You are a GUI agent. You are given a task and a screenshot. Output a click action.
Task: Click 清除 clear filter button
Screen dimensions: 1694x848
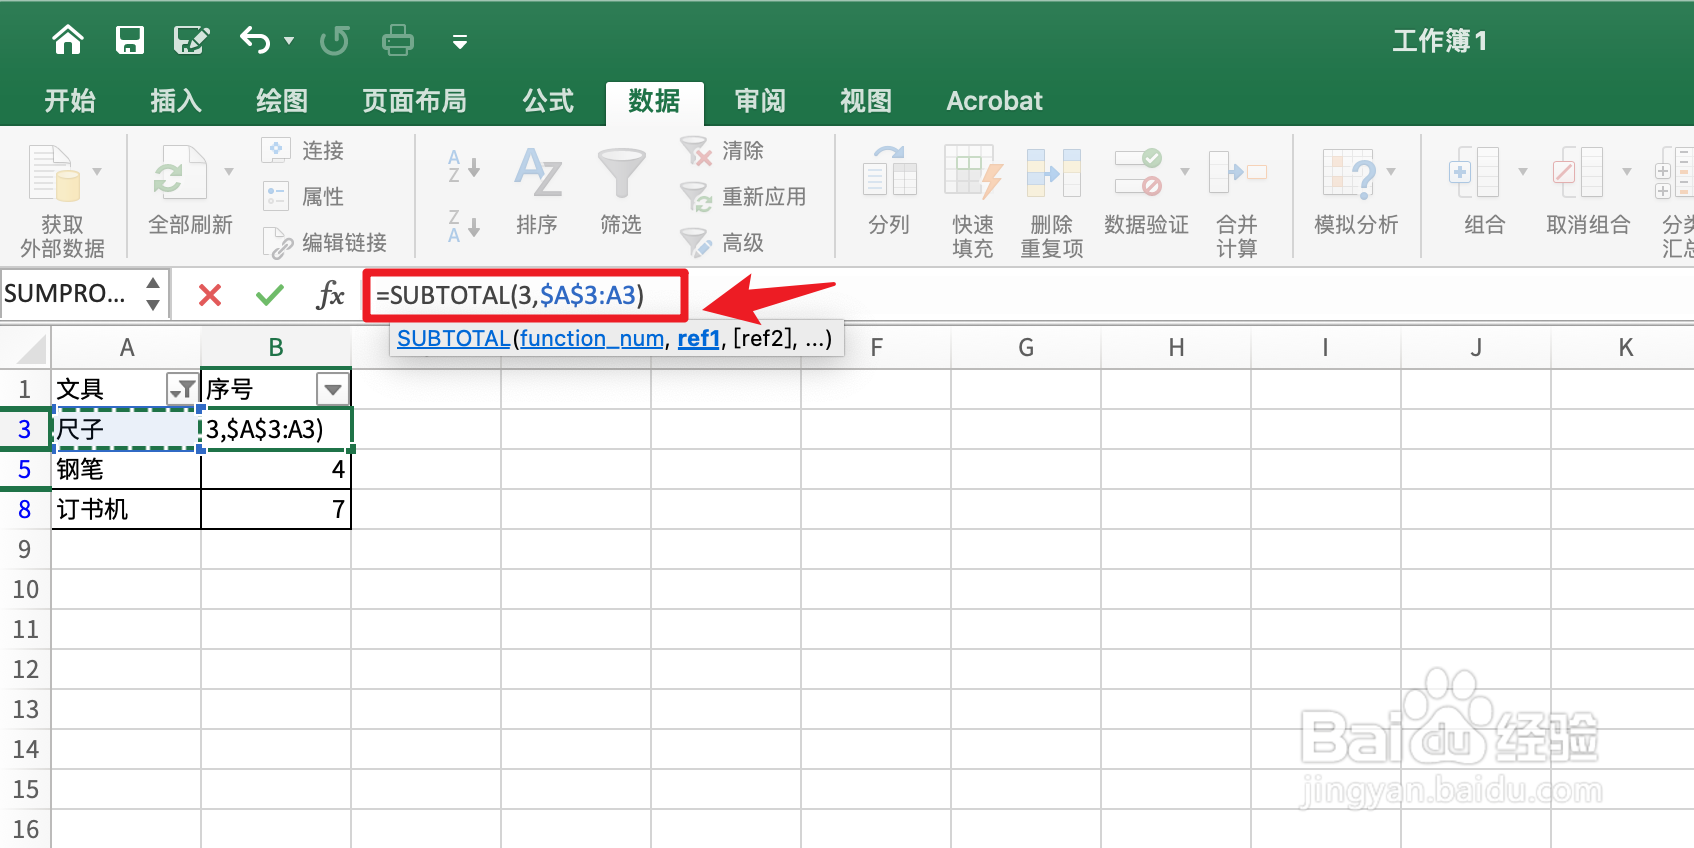point(722,150)
